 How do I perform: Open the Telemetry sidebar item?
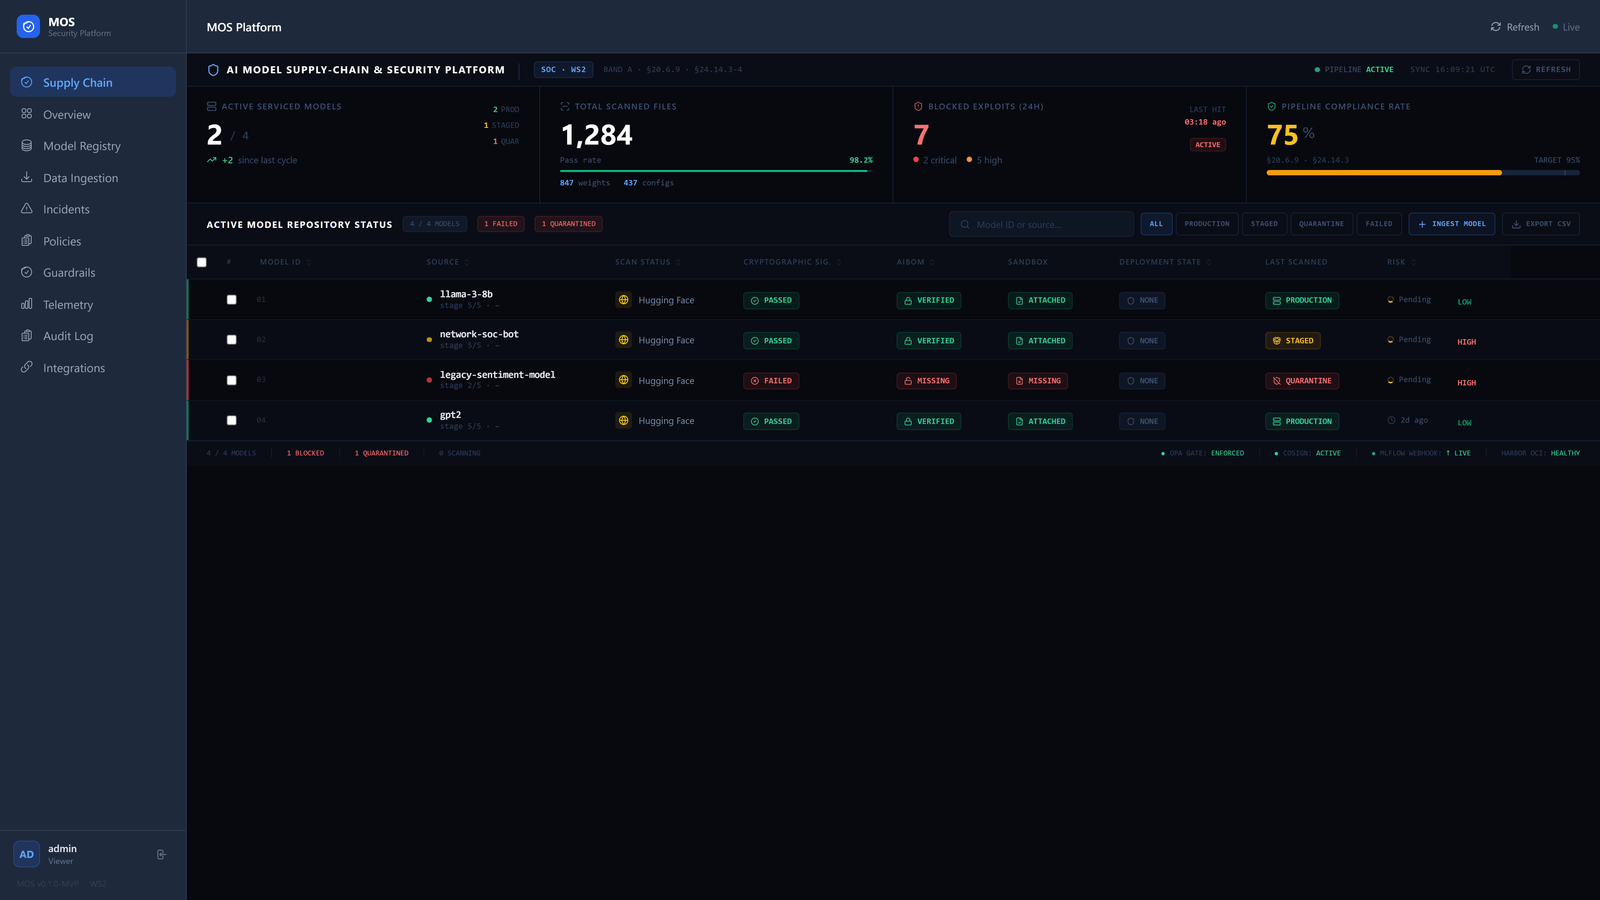pyautogui.click(x=93, y=304)
